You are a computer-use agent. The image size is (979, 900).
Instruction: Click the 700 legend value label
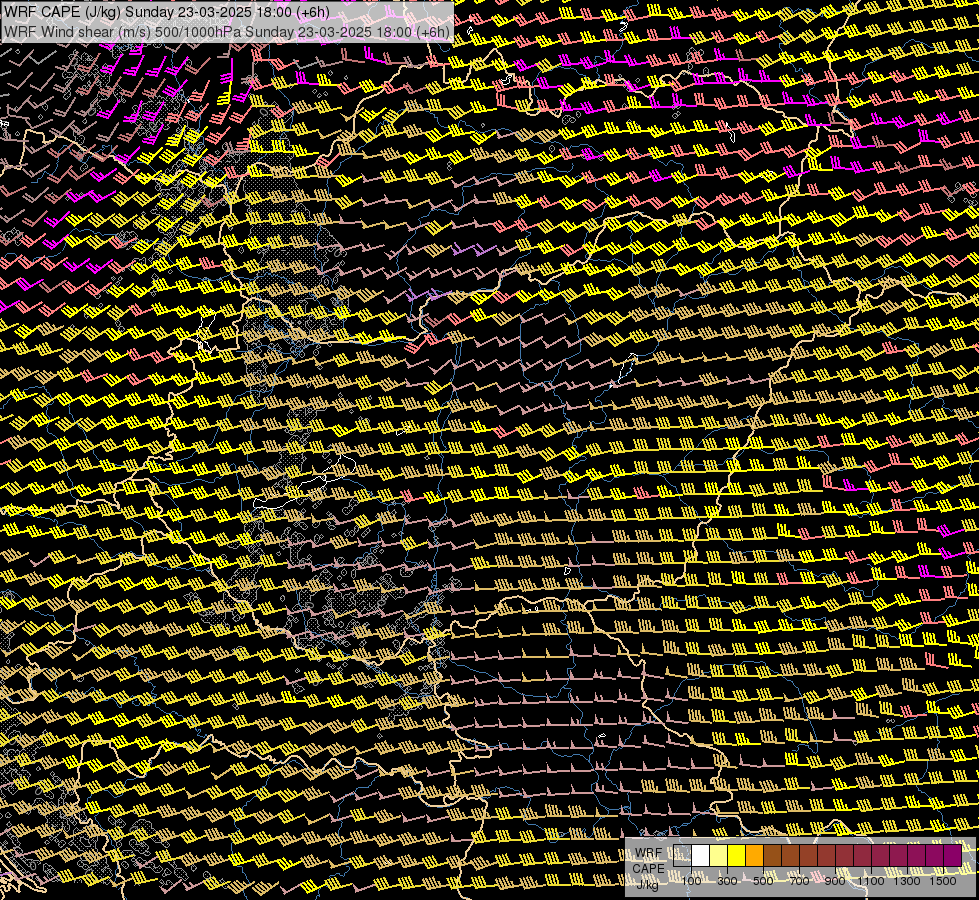click(x=799, y=881)
